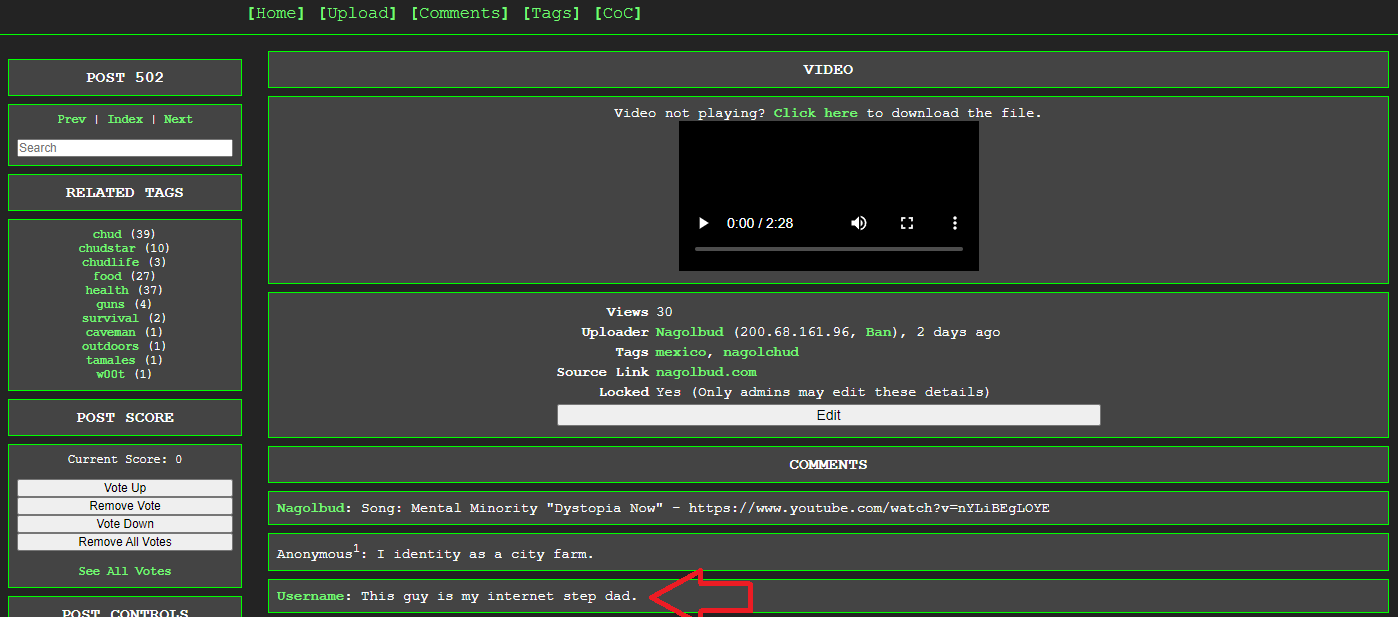The height and width of the screenshot is (617, 1398).
Task: Click Remove All Votes button
Action: [125, 542]
